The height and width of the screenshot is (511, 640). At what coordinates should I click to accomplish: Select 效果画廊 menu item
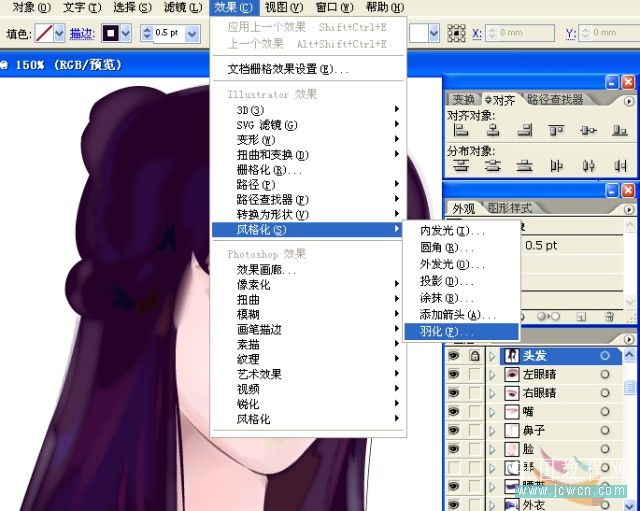308,270
